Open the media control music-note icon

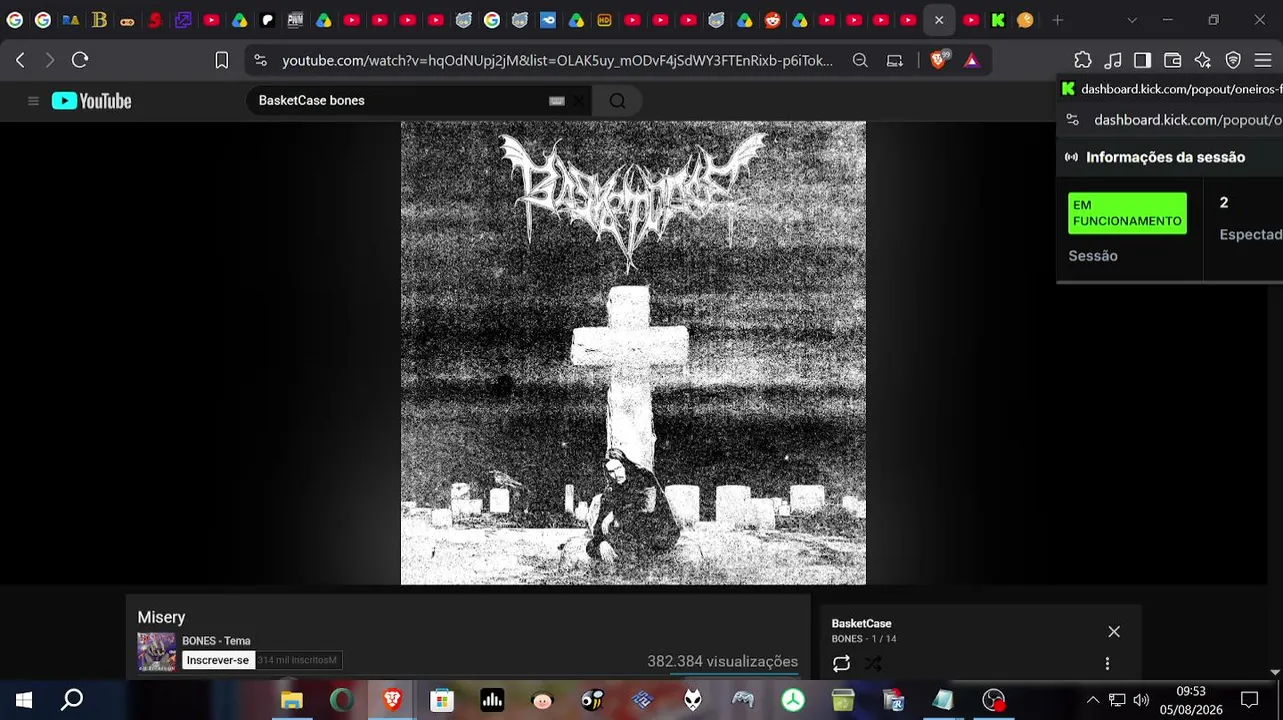tap(1113, 60)
